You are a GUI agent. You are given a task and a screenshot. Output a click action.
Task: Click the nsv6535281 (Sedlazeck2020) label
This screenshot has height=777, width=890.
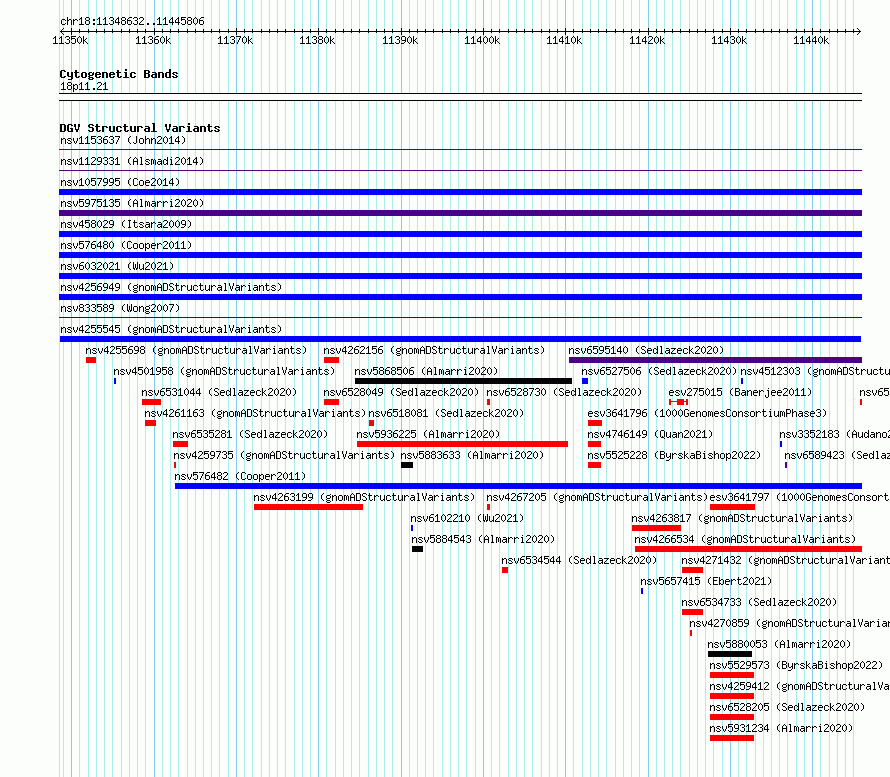point(250,434)
